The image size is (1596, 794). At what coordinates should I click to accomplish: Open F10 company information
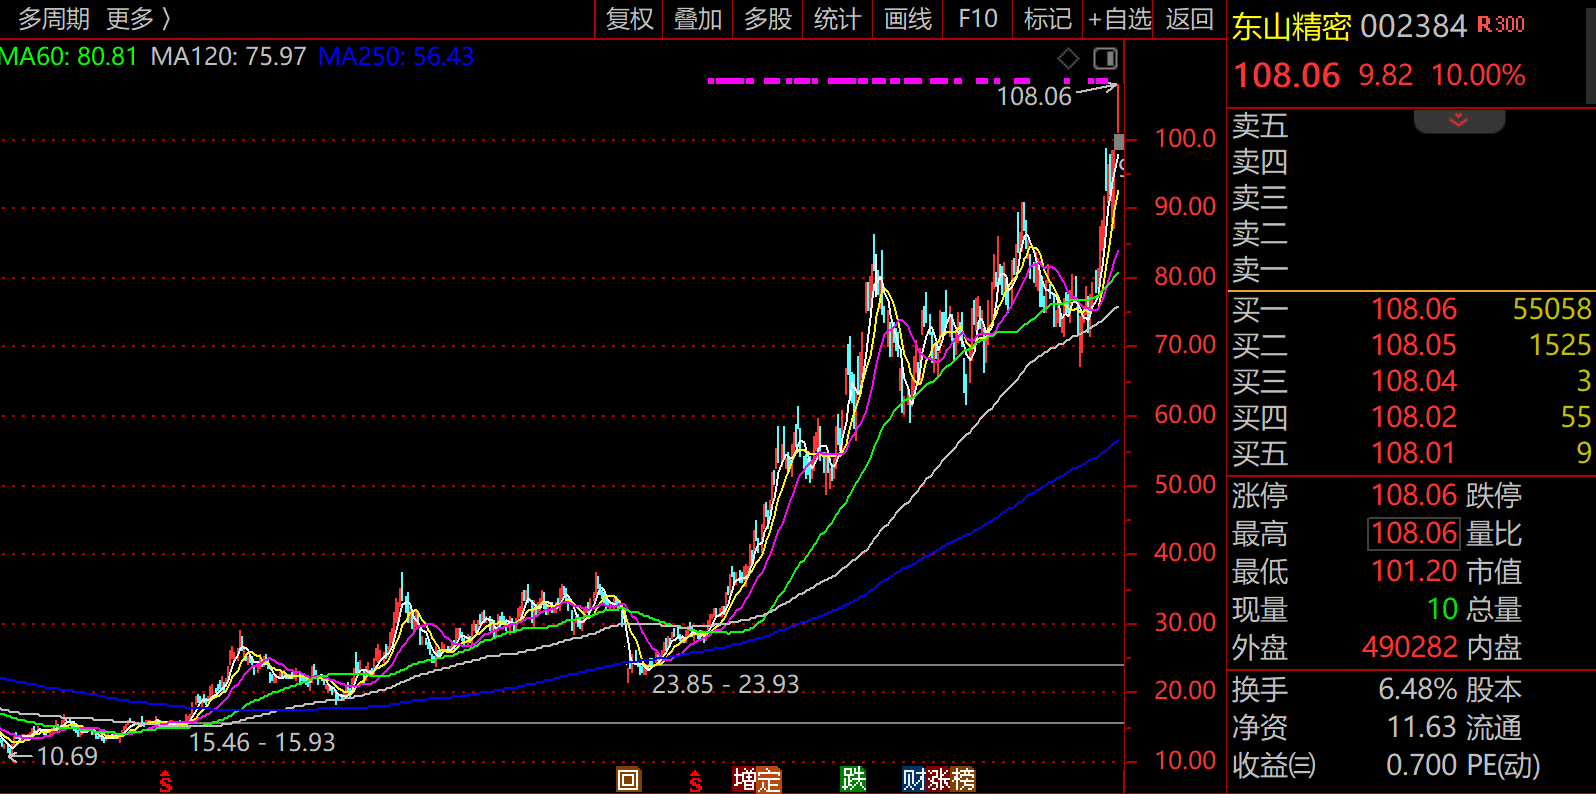tap(977, 19)
